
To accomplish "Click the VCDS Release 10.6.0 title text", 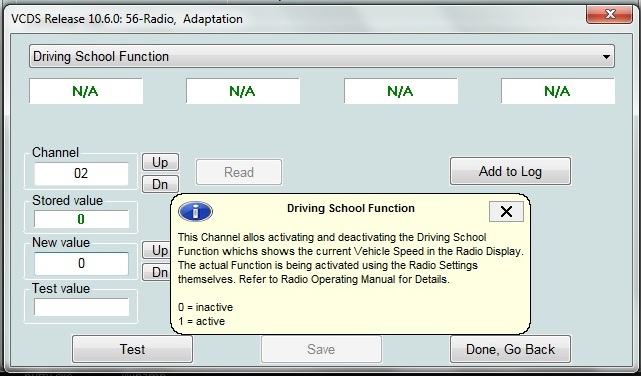I will click(x=127, y=19).
